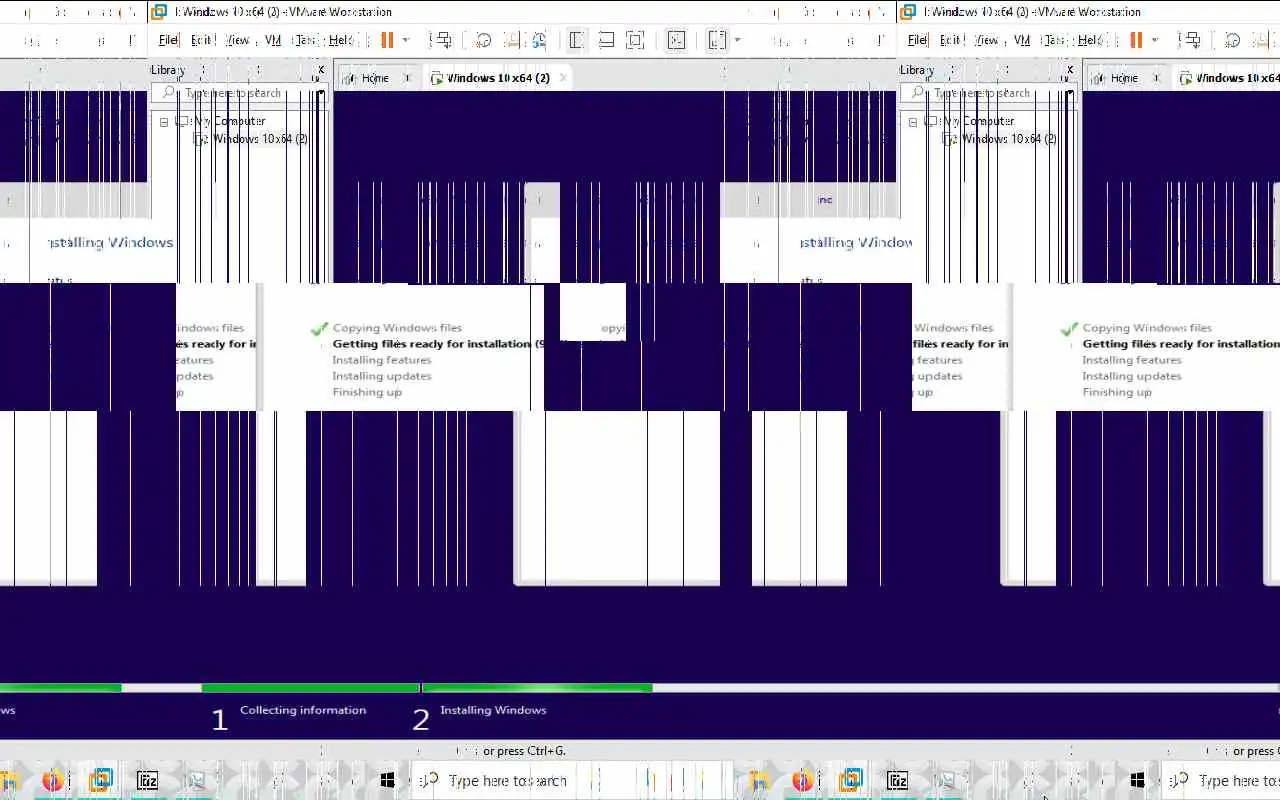This screenshot has width=1280, height=800.
Task: Click the green installation progress bar segment under the white panels
Action: click(x=537, y=688)
